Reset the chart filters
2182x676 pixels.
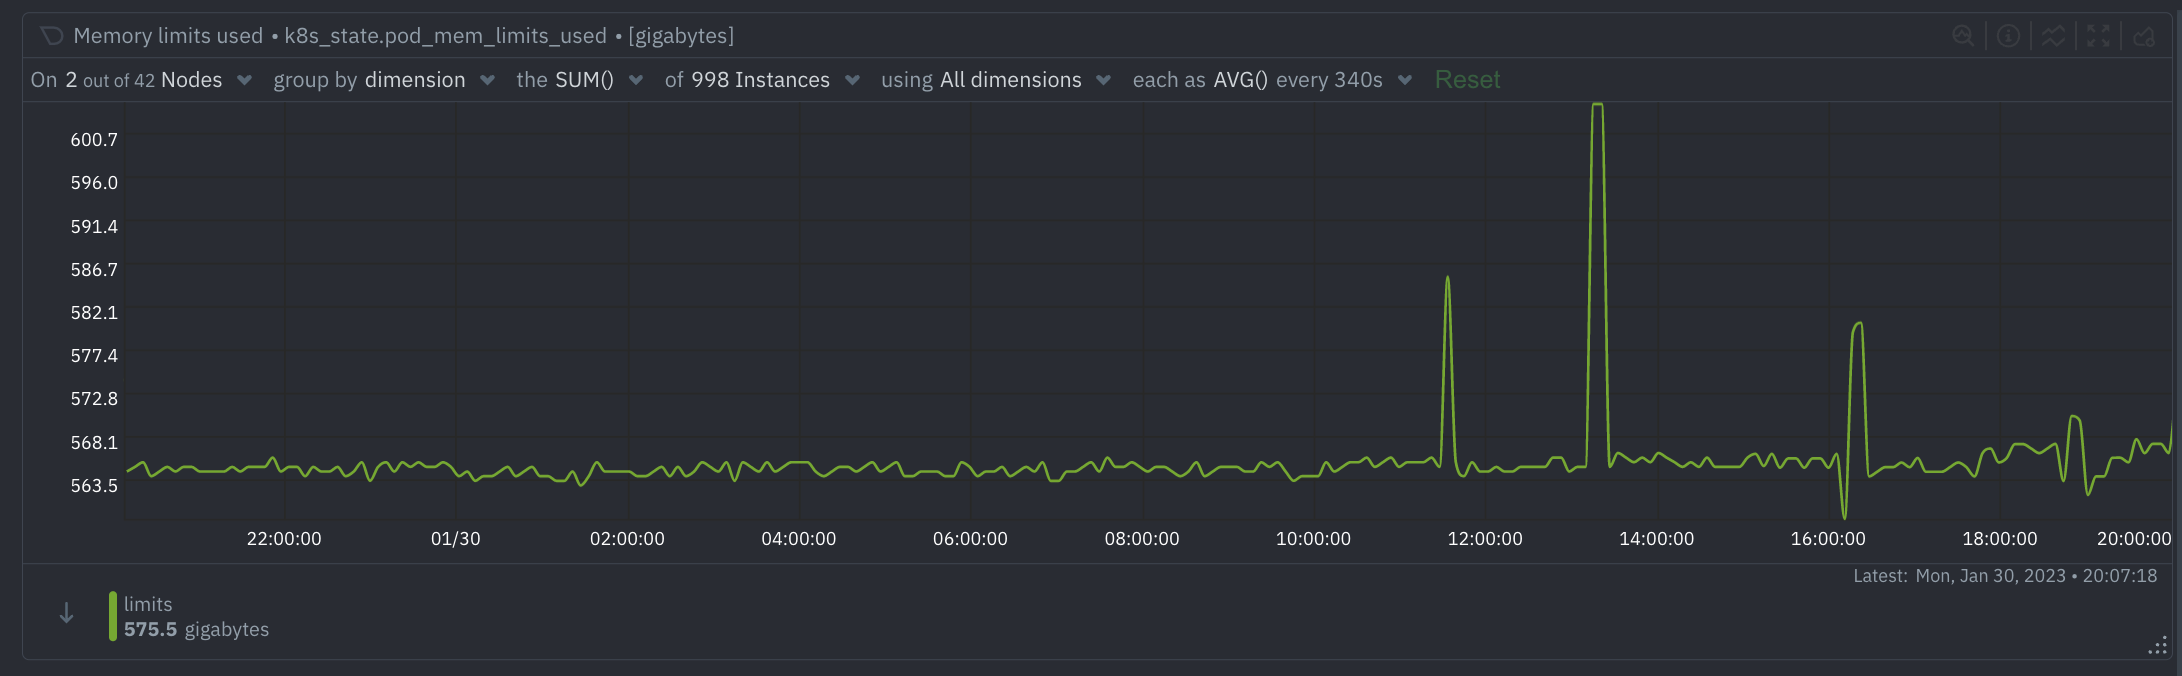(1467, 80)
